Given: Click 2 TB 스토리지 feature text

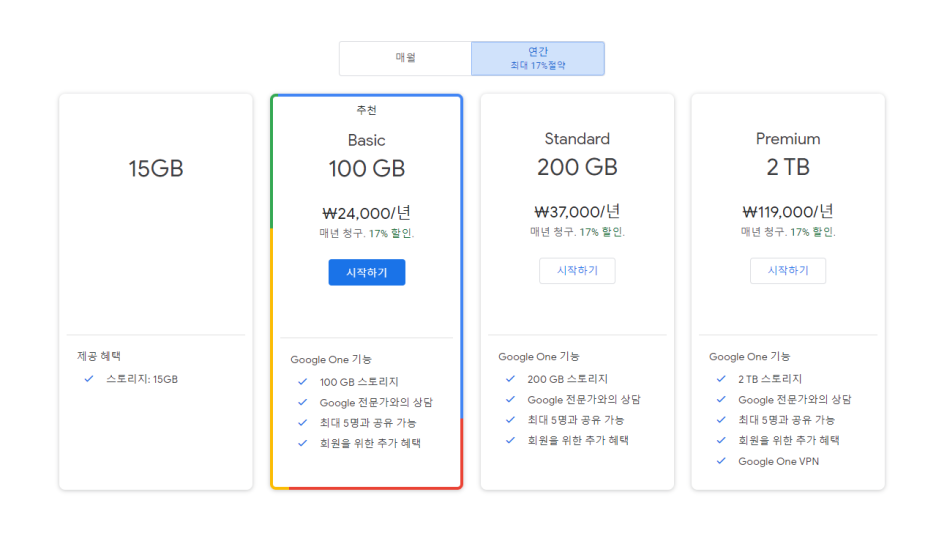Looking at the screenshot, I should 769,379.
